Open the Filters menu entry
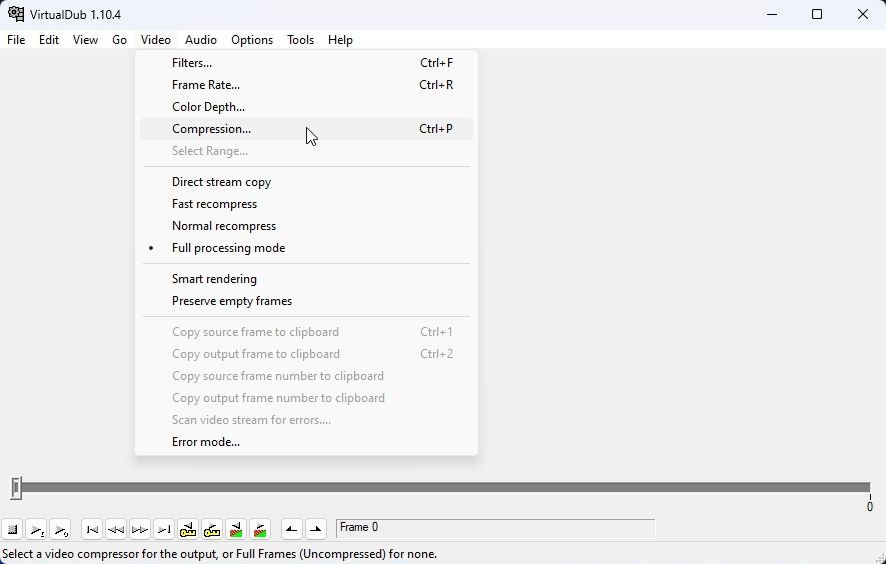Screen dimensions: 886x564 pyautogui.click(x=192, y=63)
